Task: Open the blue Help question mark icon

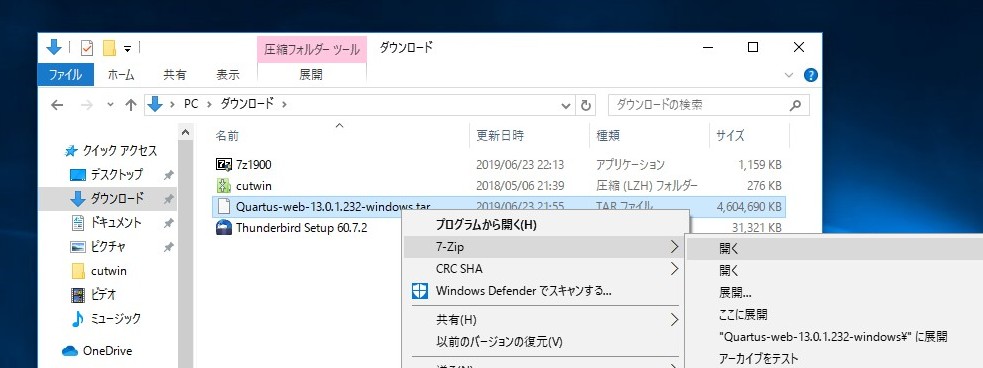Action: click(x=811, y=75)
